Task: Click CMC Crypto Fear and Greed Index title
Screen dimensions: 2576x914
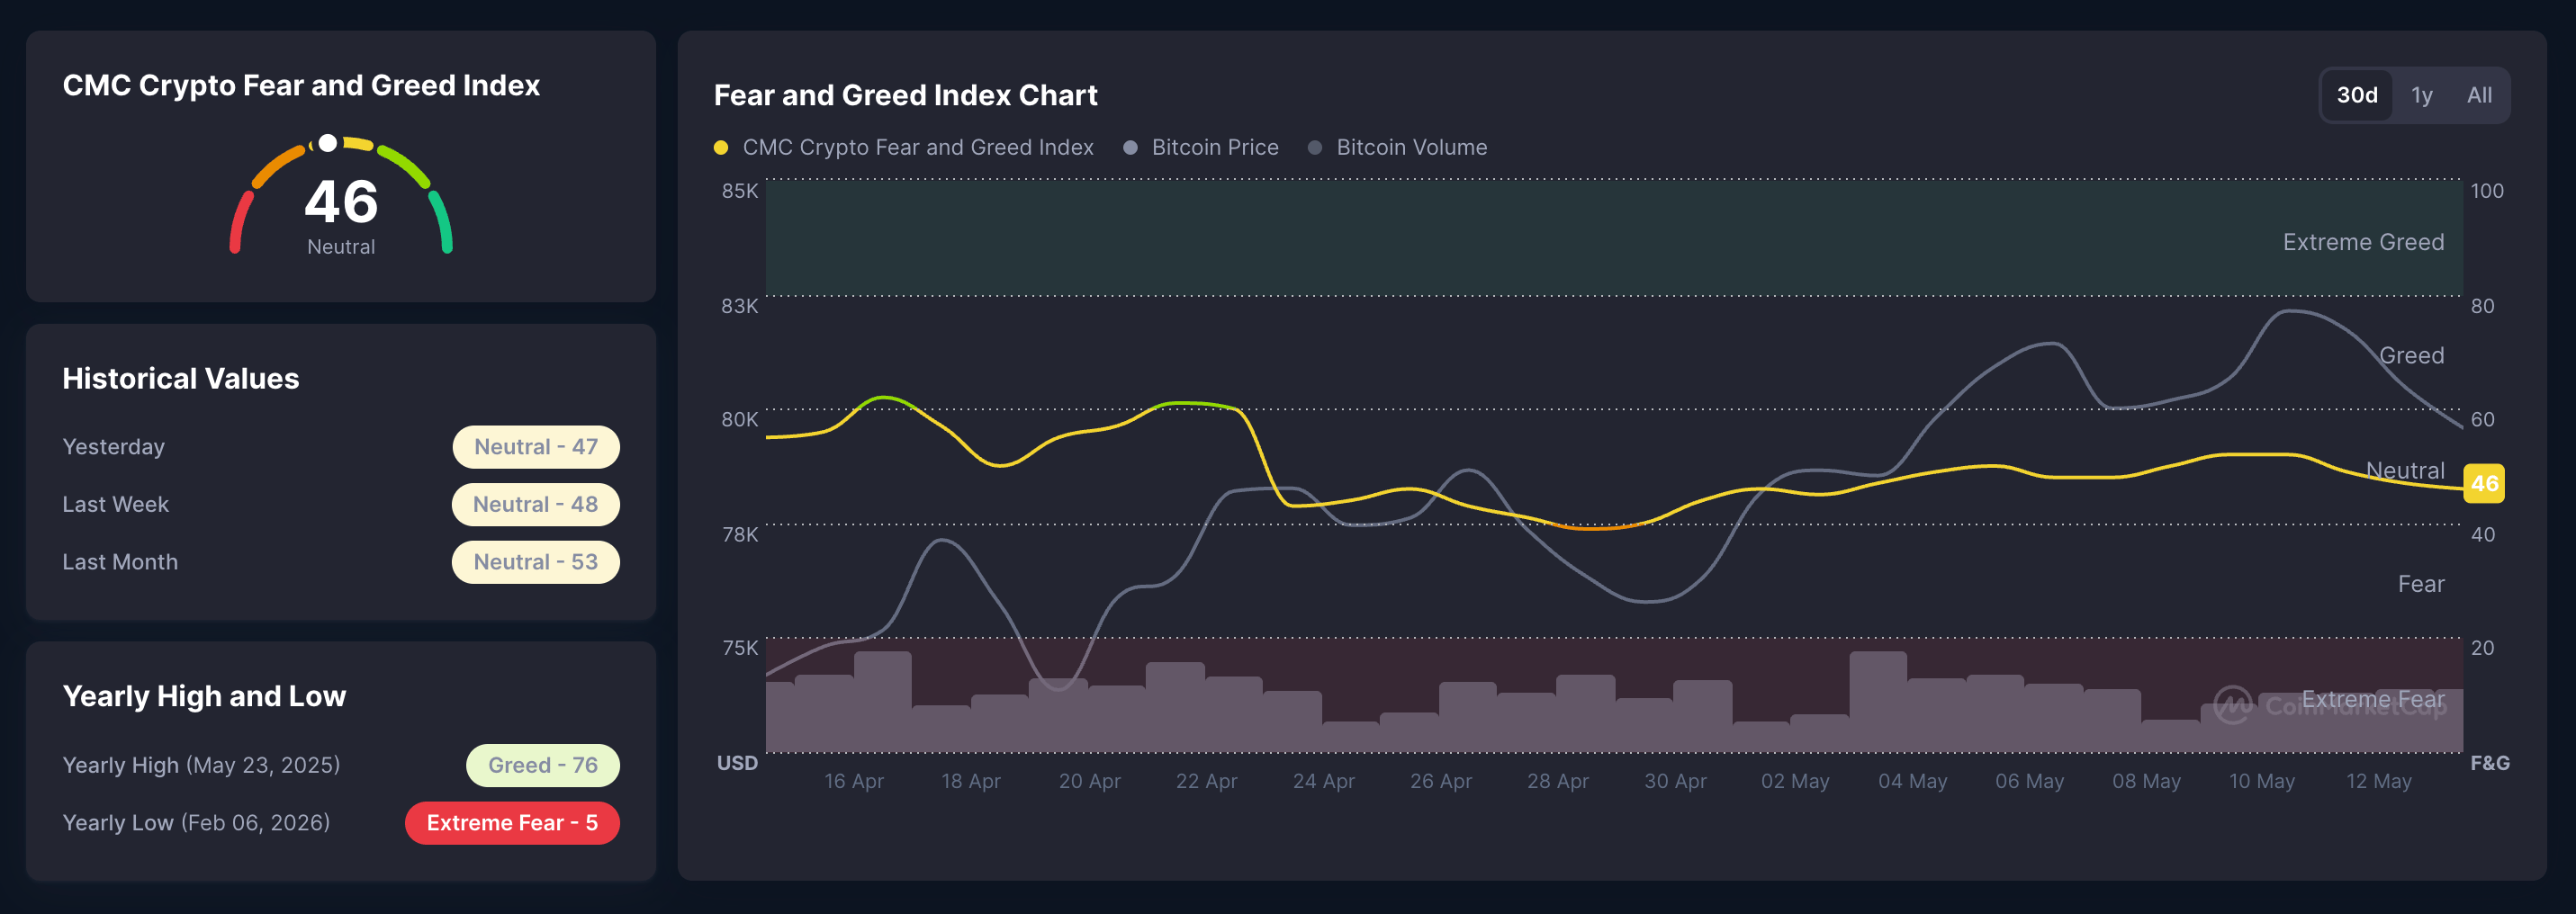Action: pos(301,86)
